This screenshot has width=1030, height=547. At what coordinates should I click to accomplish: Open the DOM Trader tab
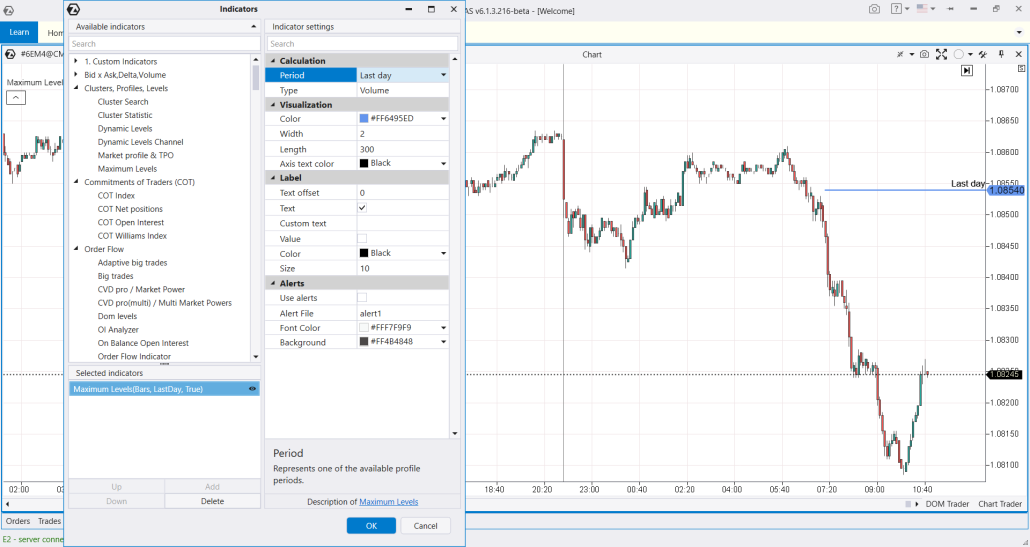(946, 504)
